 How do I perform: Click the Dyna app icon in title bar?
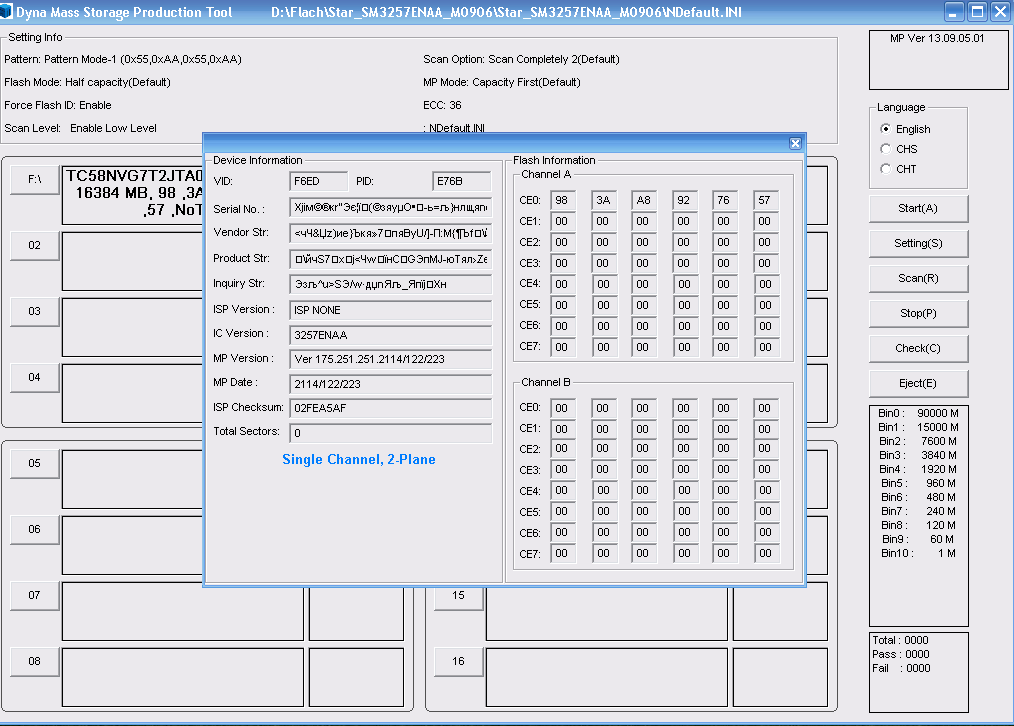click(8, 12)
